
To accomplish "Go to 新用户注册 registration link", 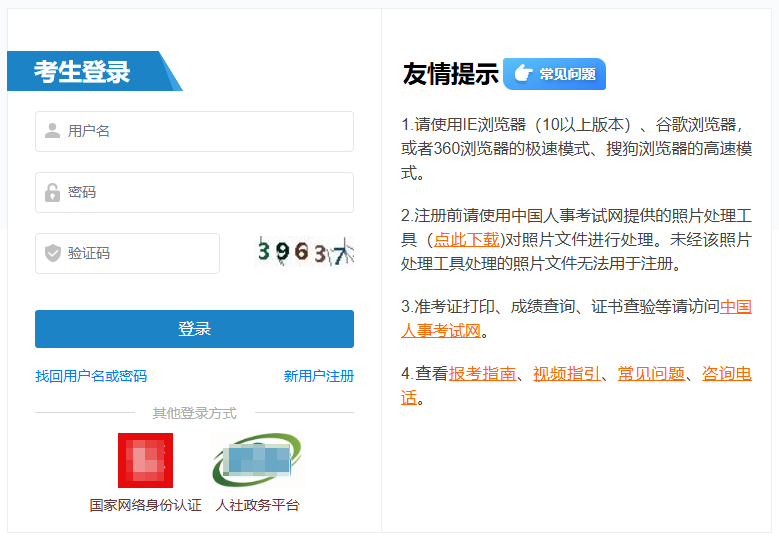I will (x=318, y=376).
